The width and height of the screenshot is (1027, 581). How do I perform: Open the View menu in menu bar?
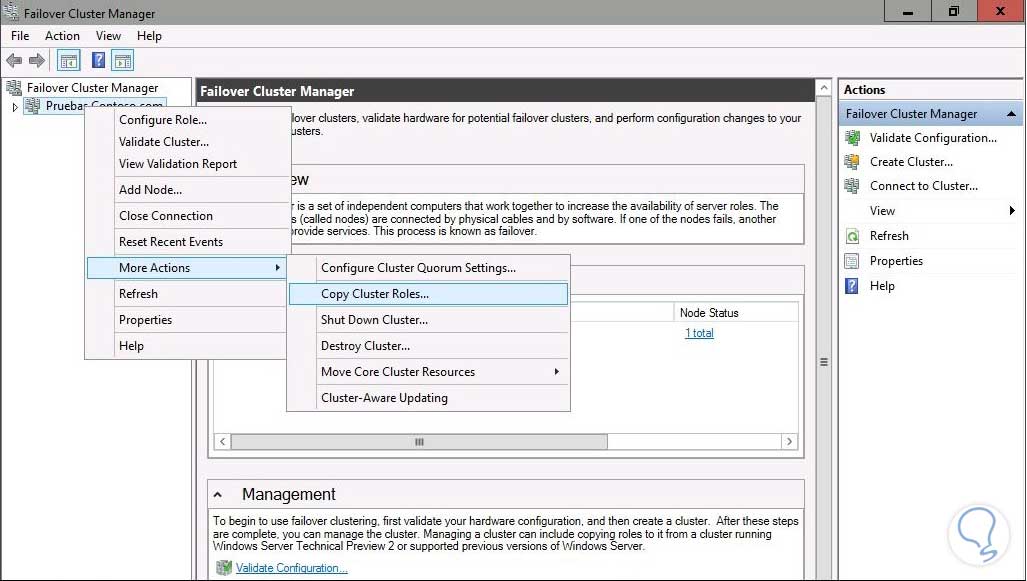109,36
